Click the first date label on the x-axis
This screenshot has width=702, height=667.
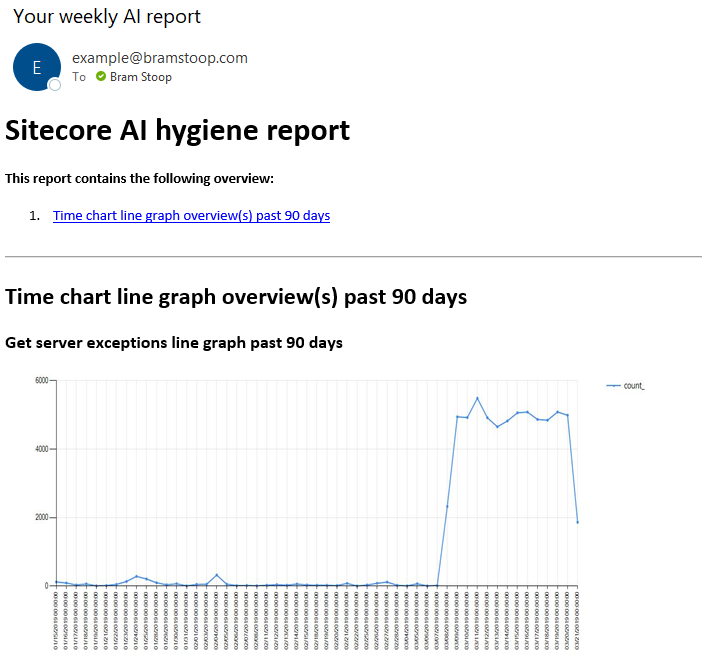pyautogui.click(x=57, y=620)
